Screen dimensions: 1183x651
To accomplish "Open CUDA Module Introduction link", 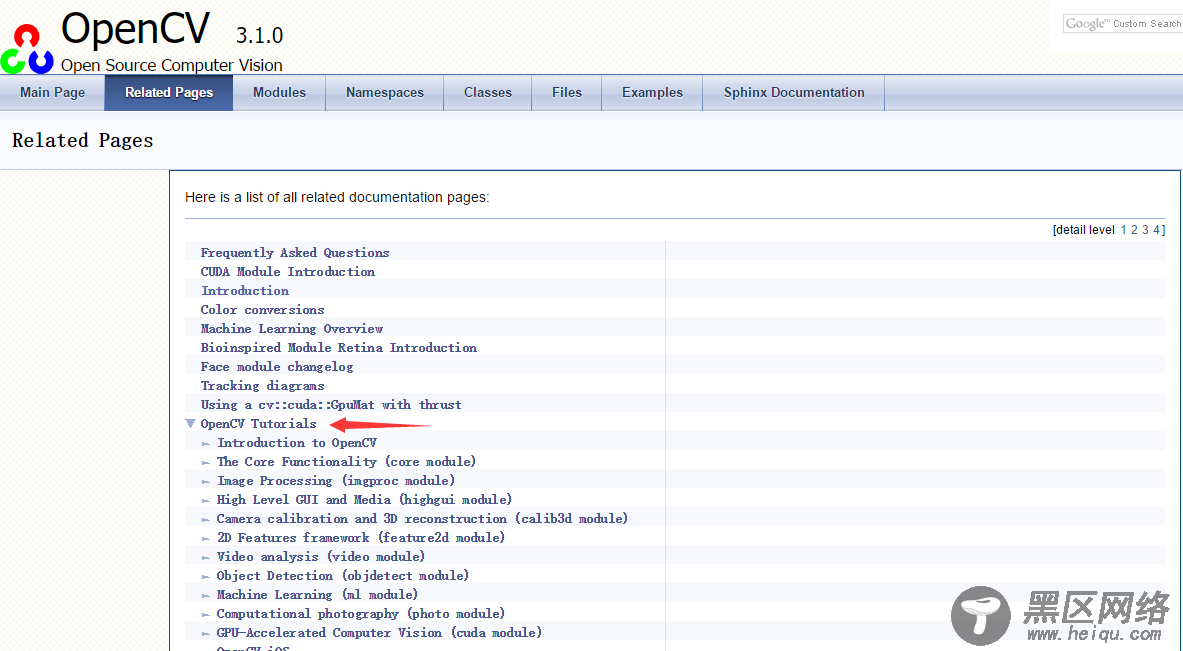I will (x=287, y=272).
